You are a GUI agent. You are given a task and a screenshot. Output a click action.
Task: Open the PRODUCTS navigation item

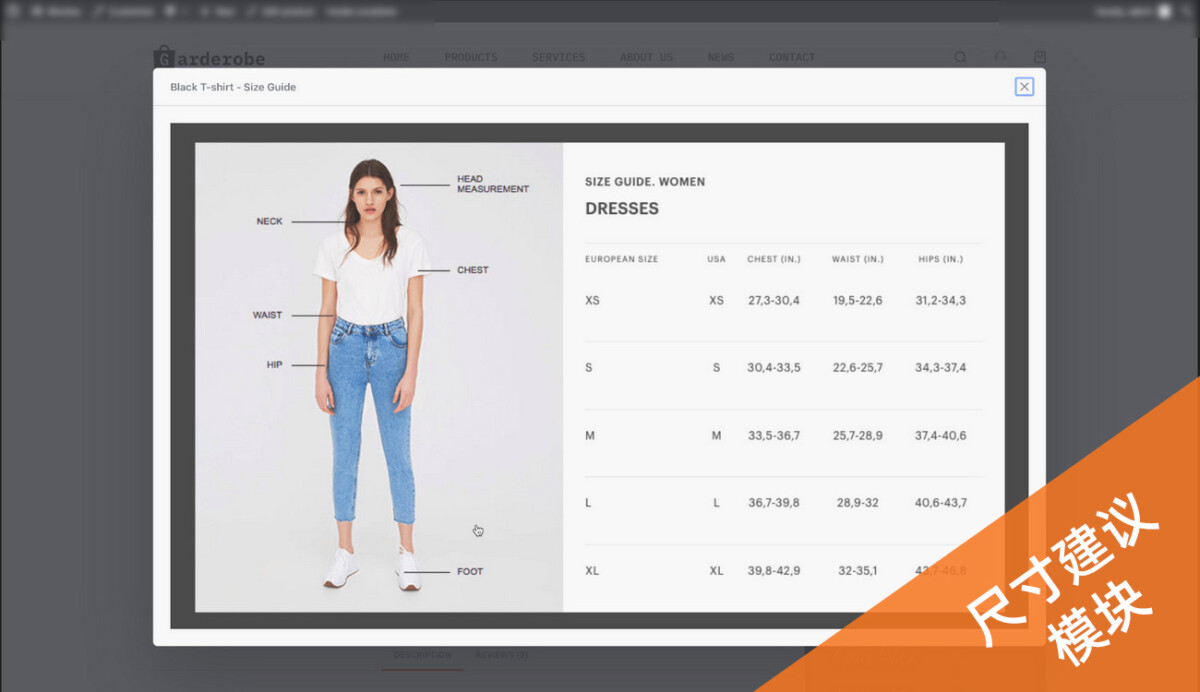pyautogui.click(x=471, y=58)
